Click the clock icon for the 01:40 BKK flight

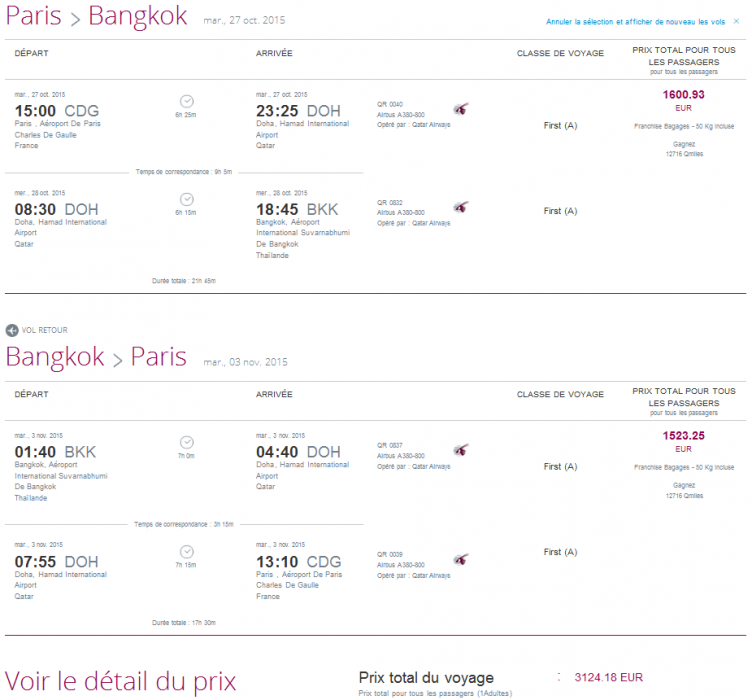point(186,441)
